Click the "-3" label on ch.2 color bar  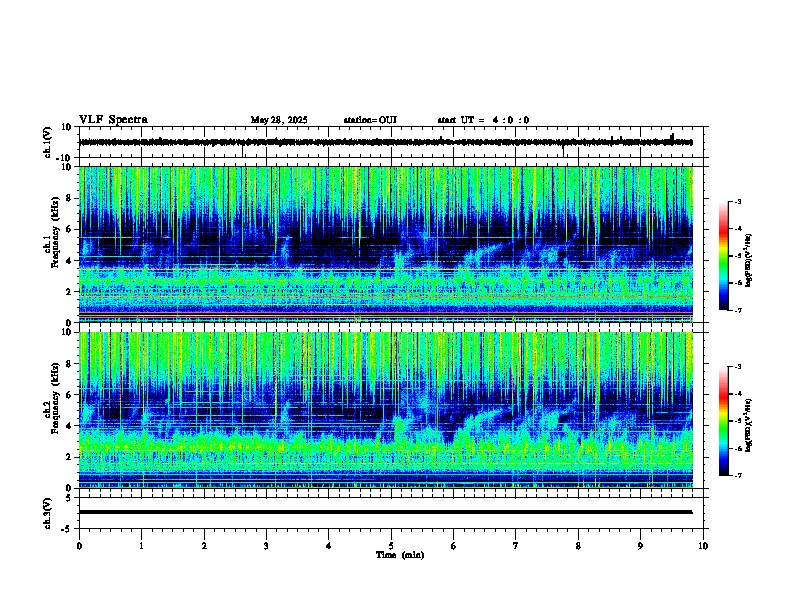(x=737, y=367)
